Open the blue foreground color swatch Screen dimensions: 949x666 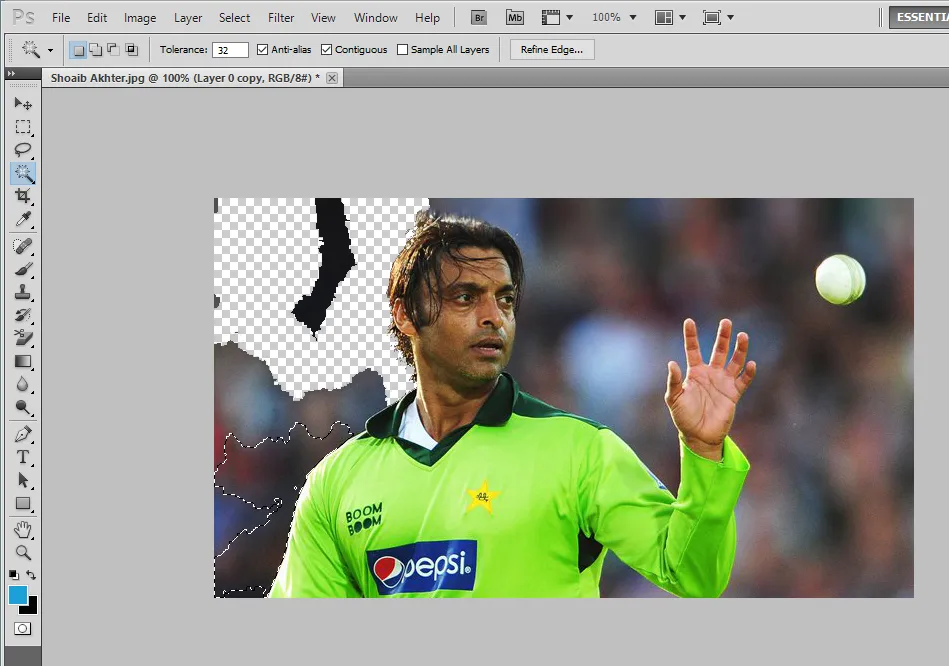point(17,595)
